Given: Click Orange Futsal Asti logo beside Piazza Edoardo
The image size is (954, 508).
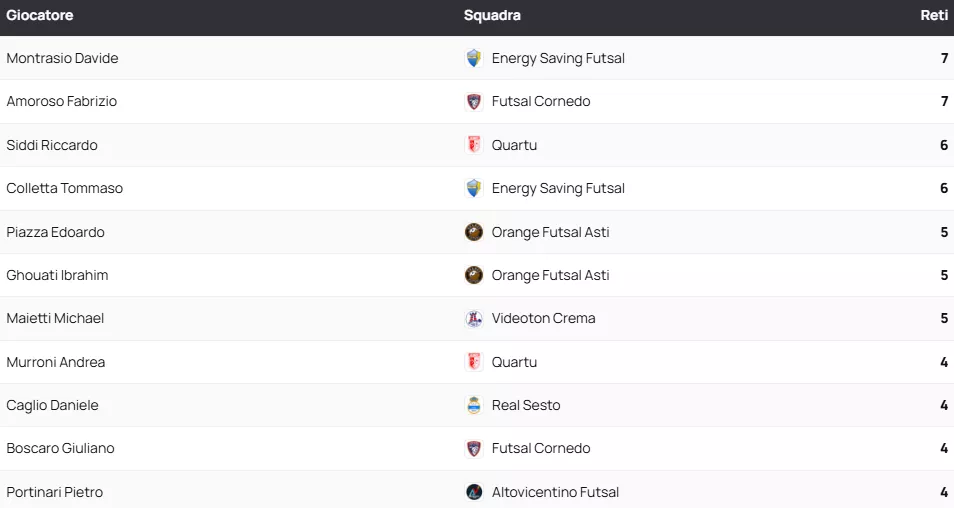Looking at the screenshot, I should point(474,232).
